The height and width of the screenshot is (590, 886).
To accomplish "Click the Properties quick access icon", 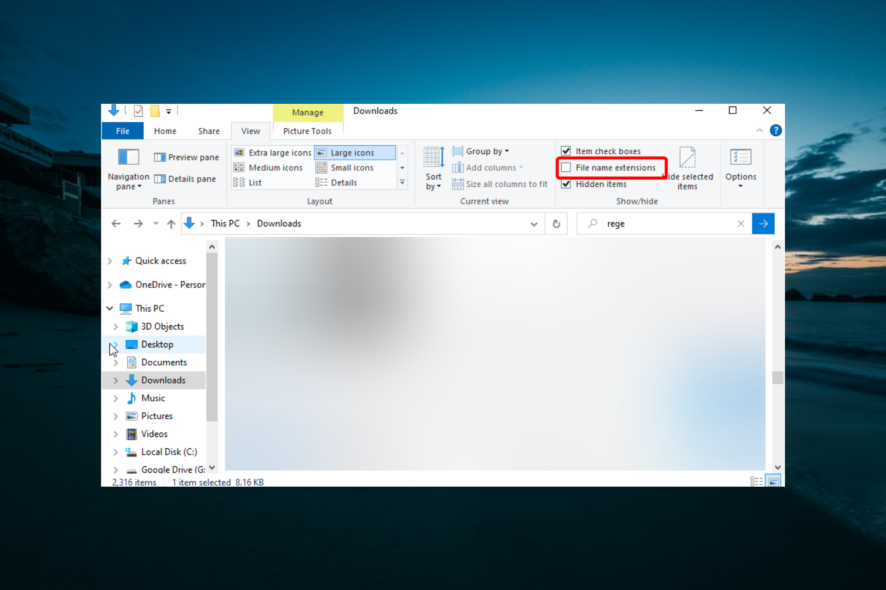I will tap(138, 111).
